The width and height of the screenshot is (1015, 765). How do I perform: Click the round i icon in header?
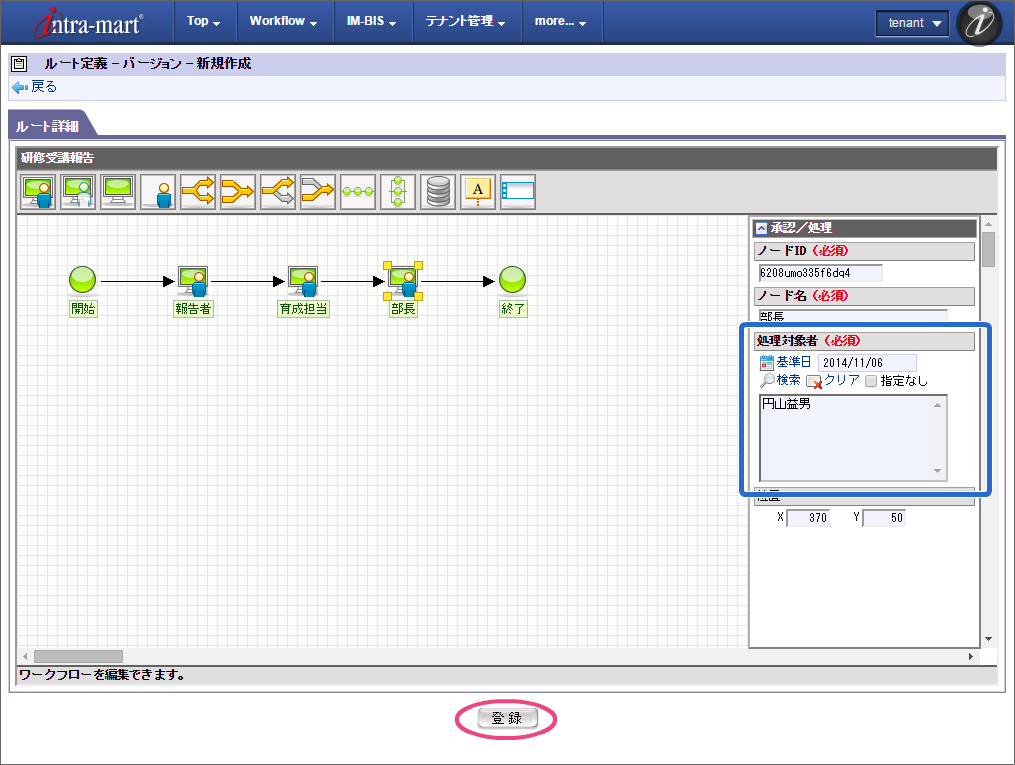979,23
